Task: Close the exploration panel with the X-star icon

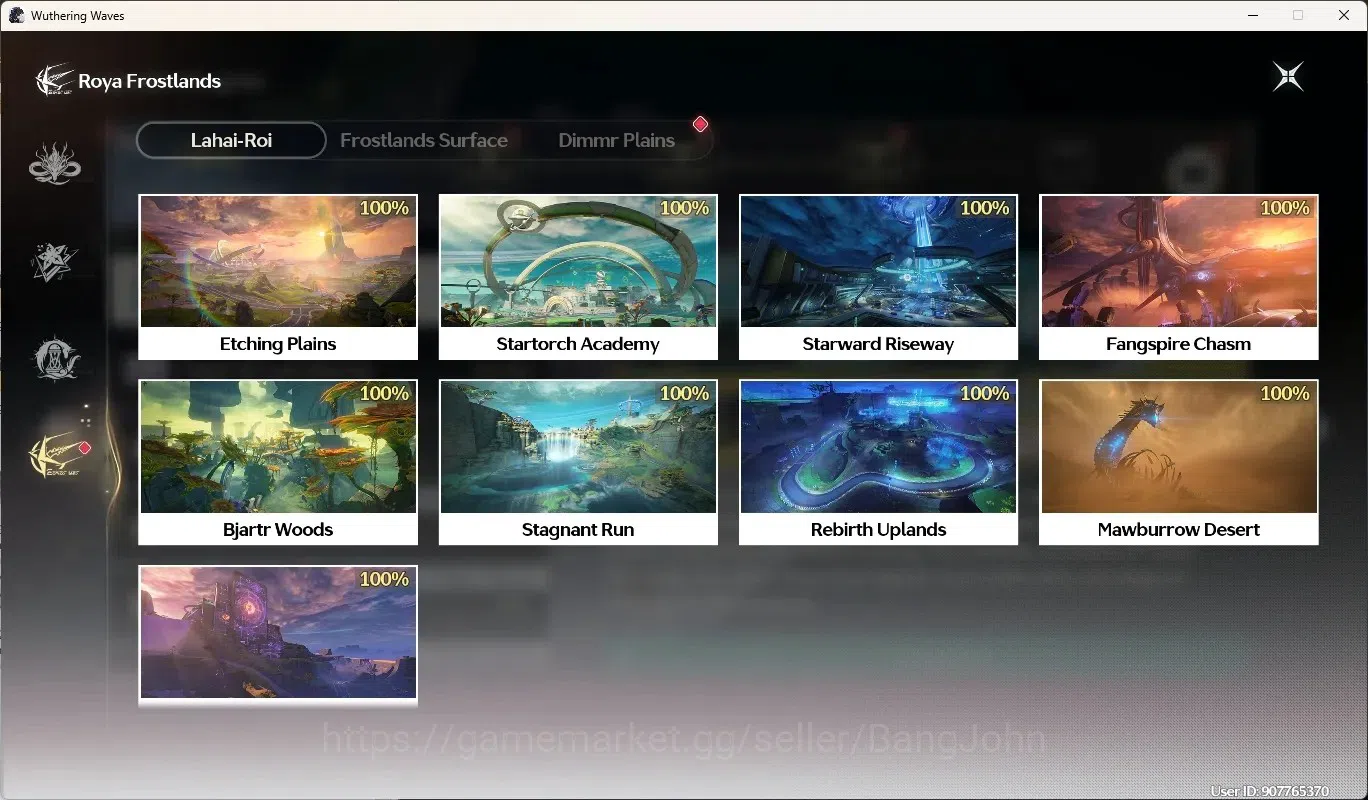Action: click(x=1288, y=77)
